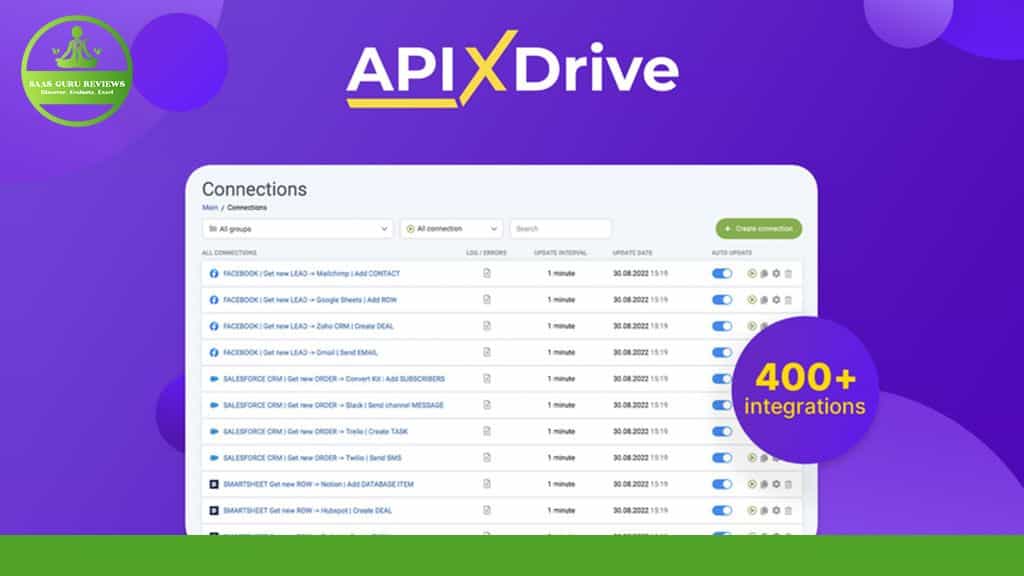1024x576 pixels.
Task: Open log for Salesforce Twilio SMS connection
Action: tap(487, 457)
